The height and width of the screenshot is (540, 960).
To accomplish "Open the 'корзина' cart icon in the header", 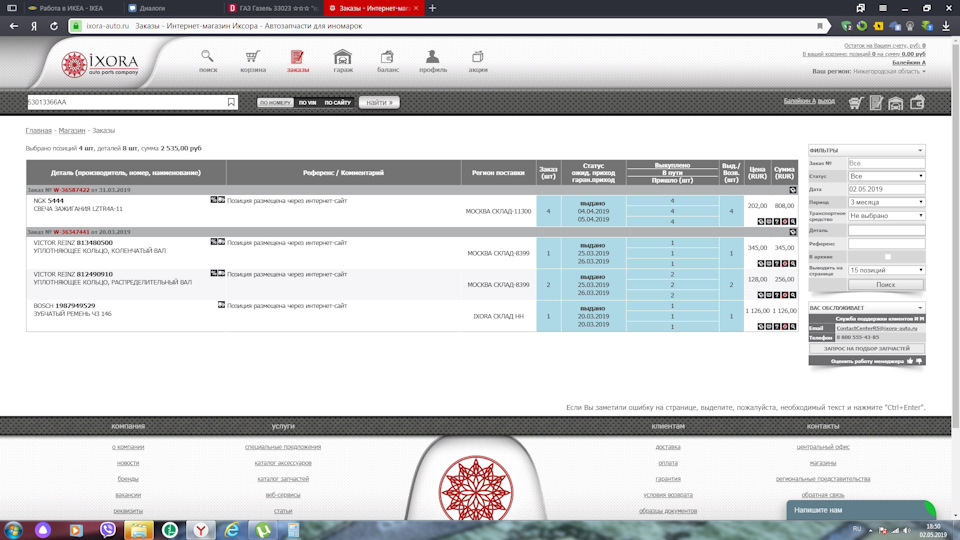I will click(x=252, y=57).
